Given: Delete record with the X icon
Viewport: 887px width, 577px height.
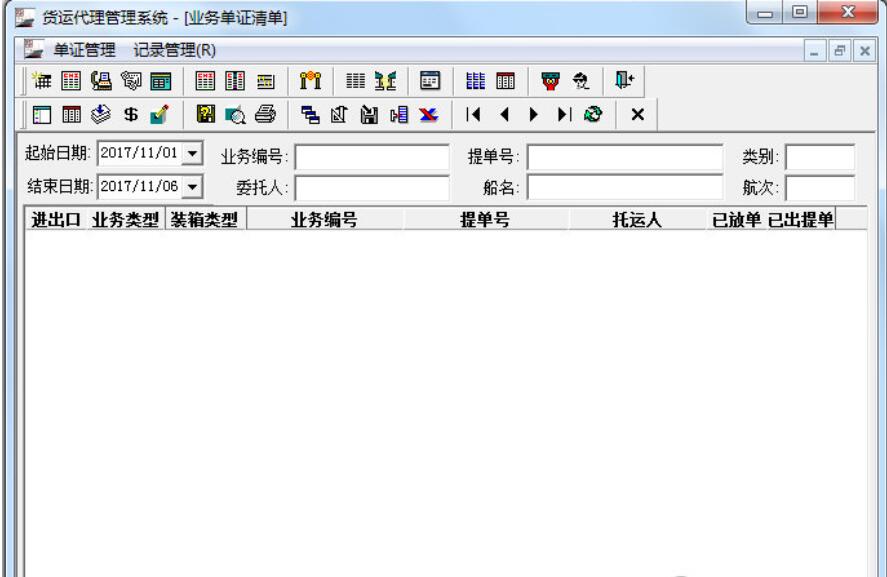Looking at the screenshot, I should pos(638,114).
